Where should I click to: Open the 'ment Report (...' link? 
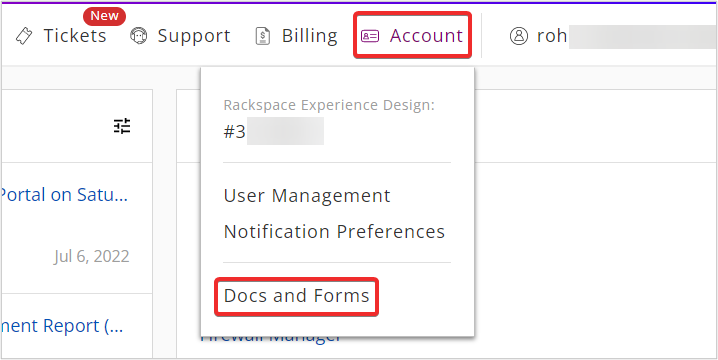click(x=61, y=326)
